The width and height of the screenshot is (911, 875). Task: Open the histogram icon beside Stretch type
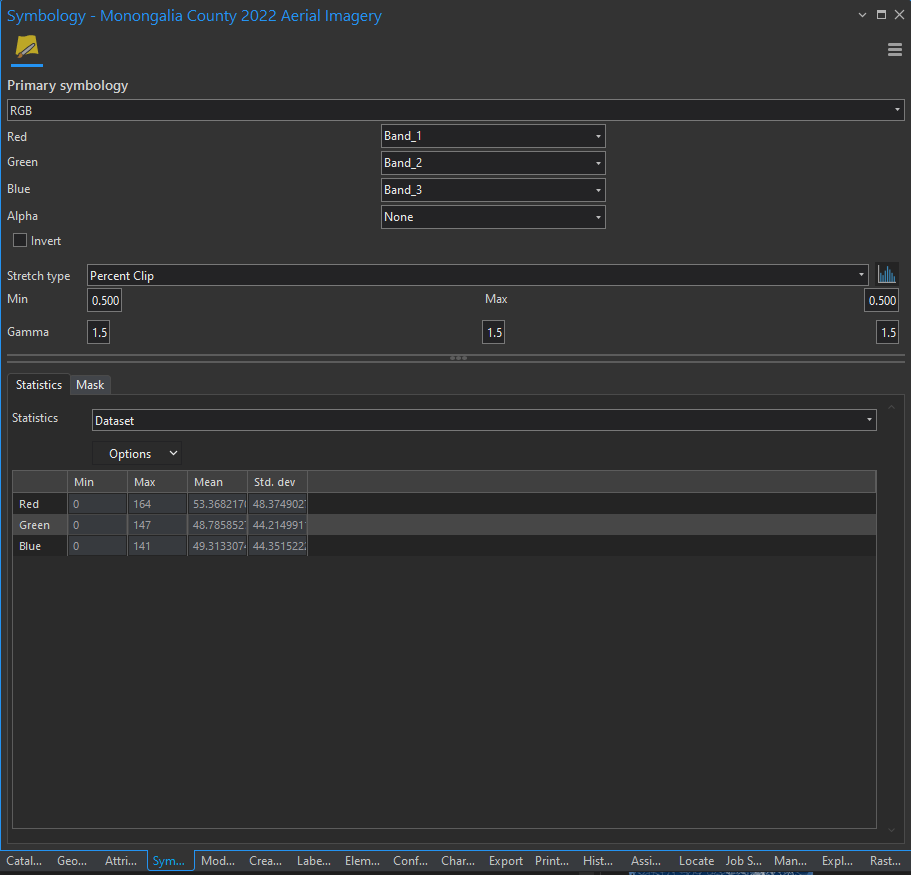coord(887,275)
